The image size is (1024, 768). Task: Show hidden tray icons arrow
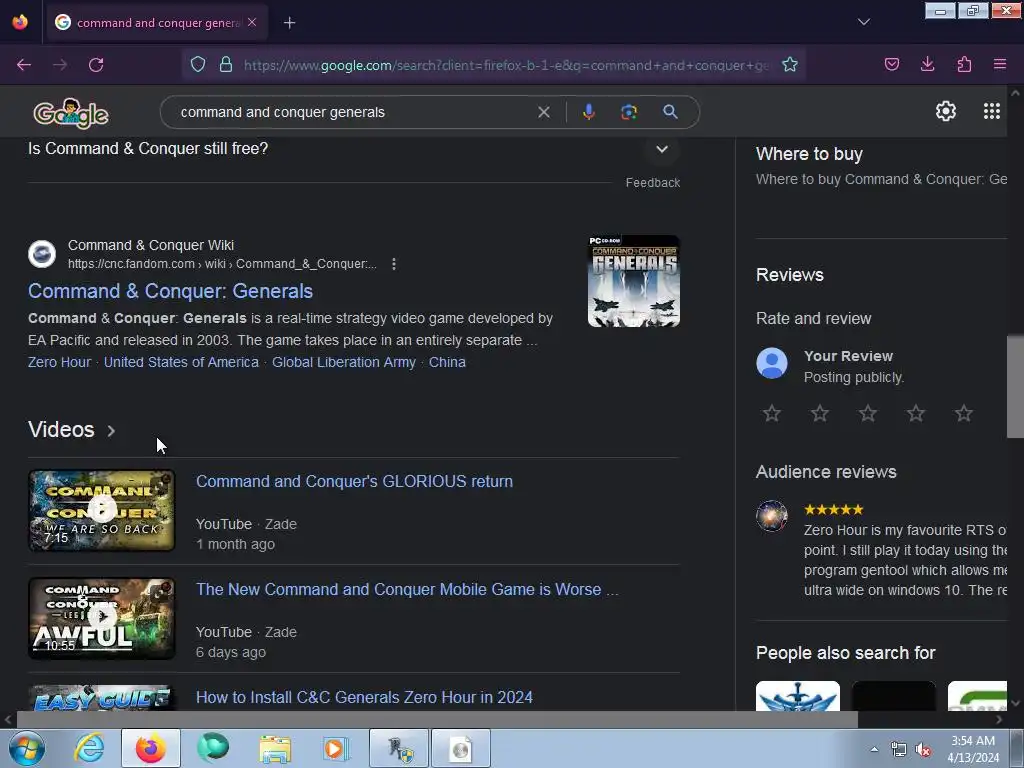(874, 749)
